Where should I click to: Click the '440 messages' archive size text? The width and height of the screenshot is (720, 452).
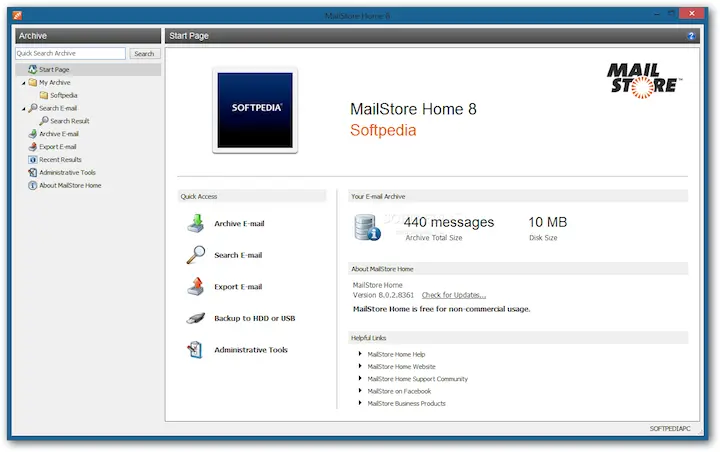449,222
